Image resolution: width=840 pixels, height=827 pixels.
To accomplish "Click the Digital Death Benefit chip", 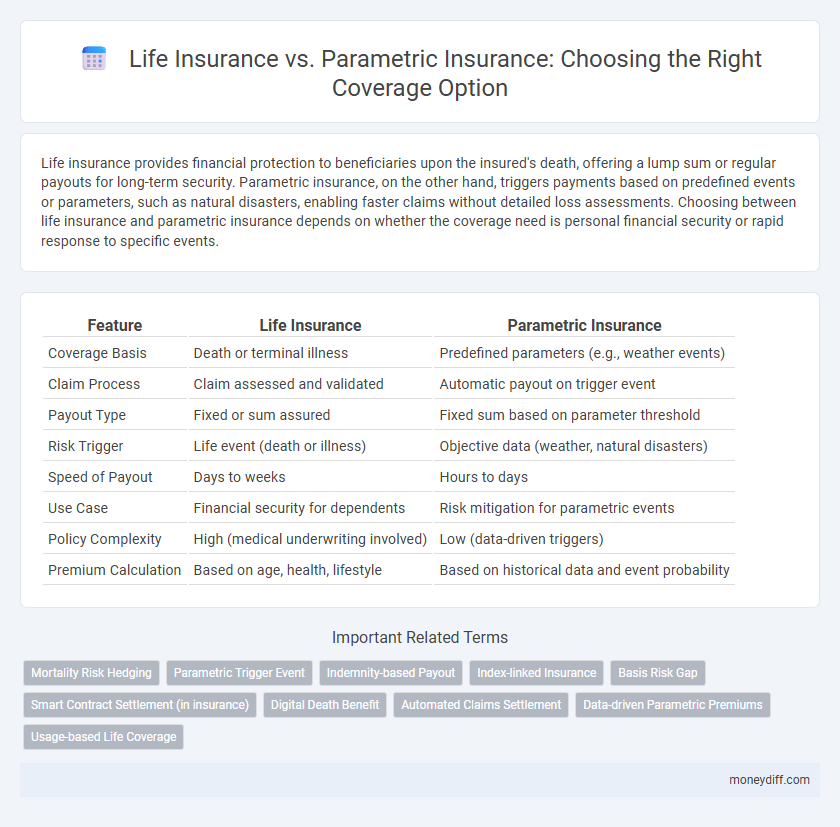I will tap(324, 705).
